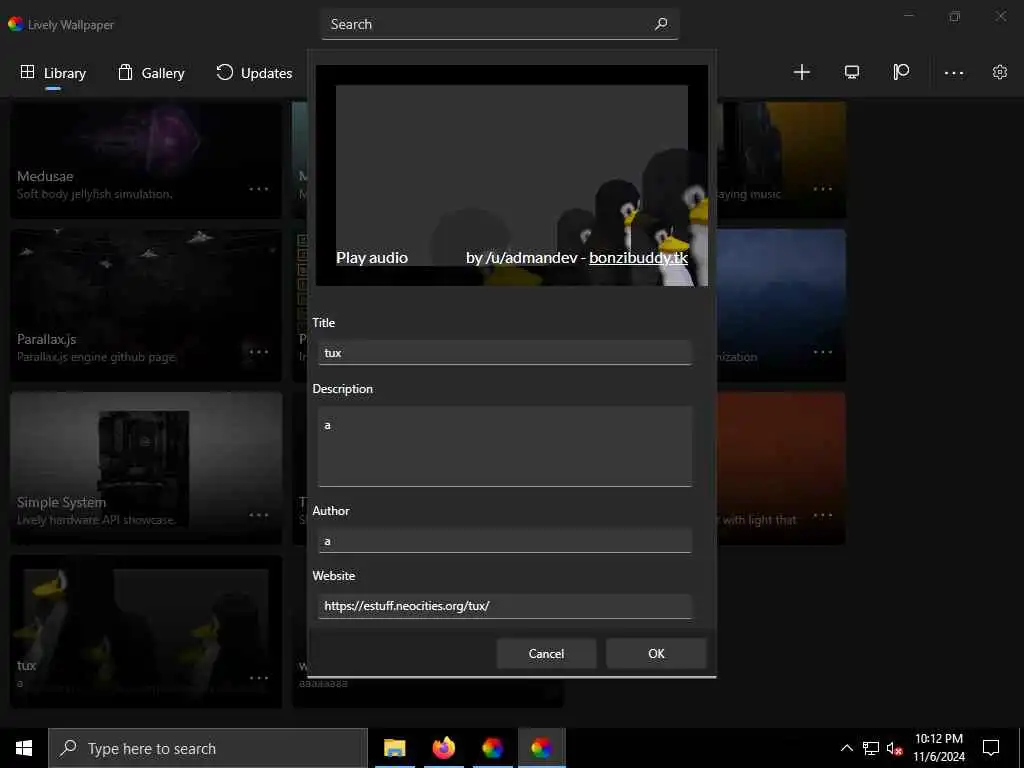This screenshot has width=1024, height=768.
Task: Edit the Website URL field
Action: 504,606
